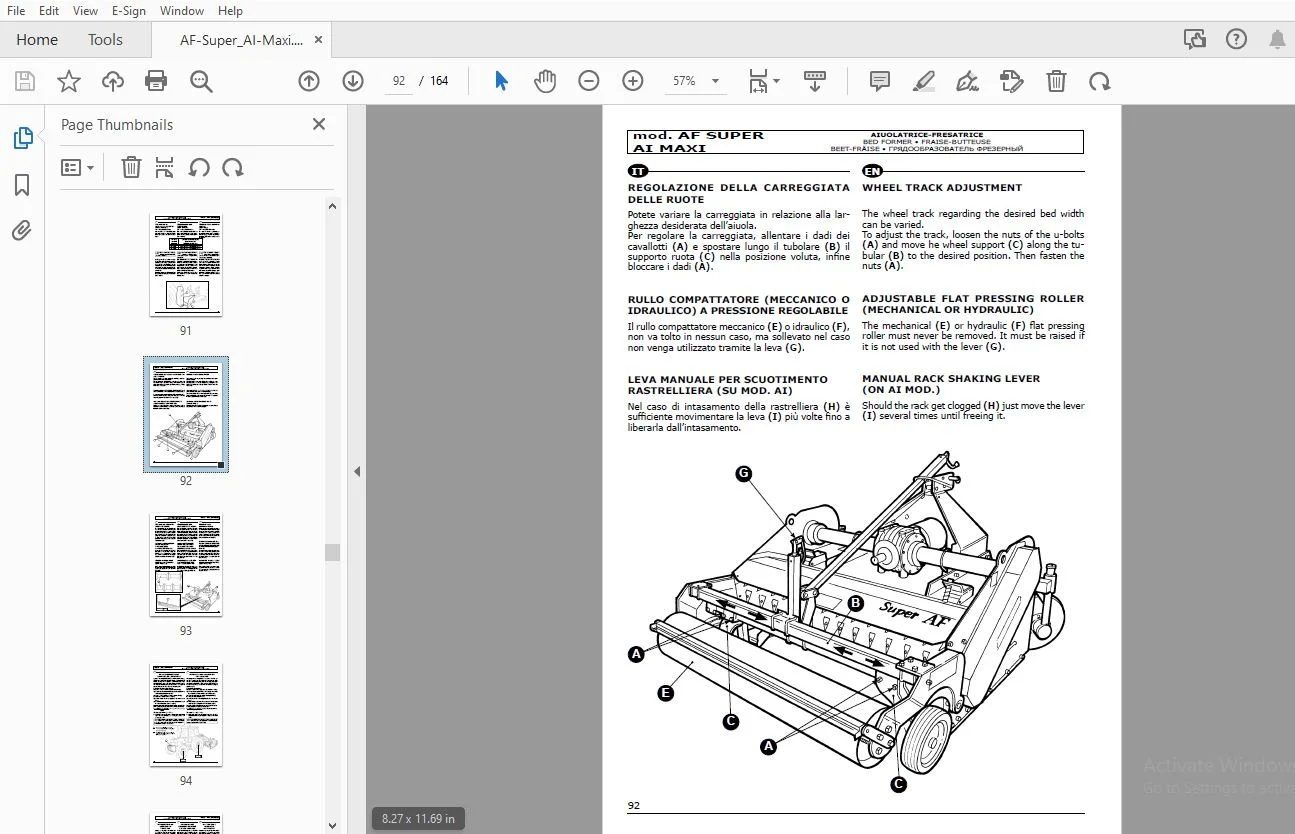This screenshot has height=834, width=1295.
Task: Open the share feedback icon
Action: pos(1194,40)
